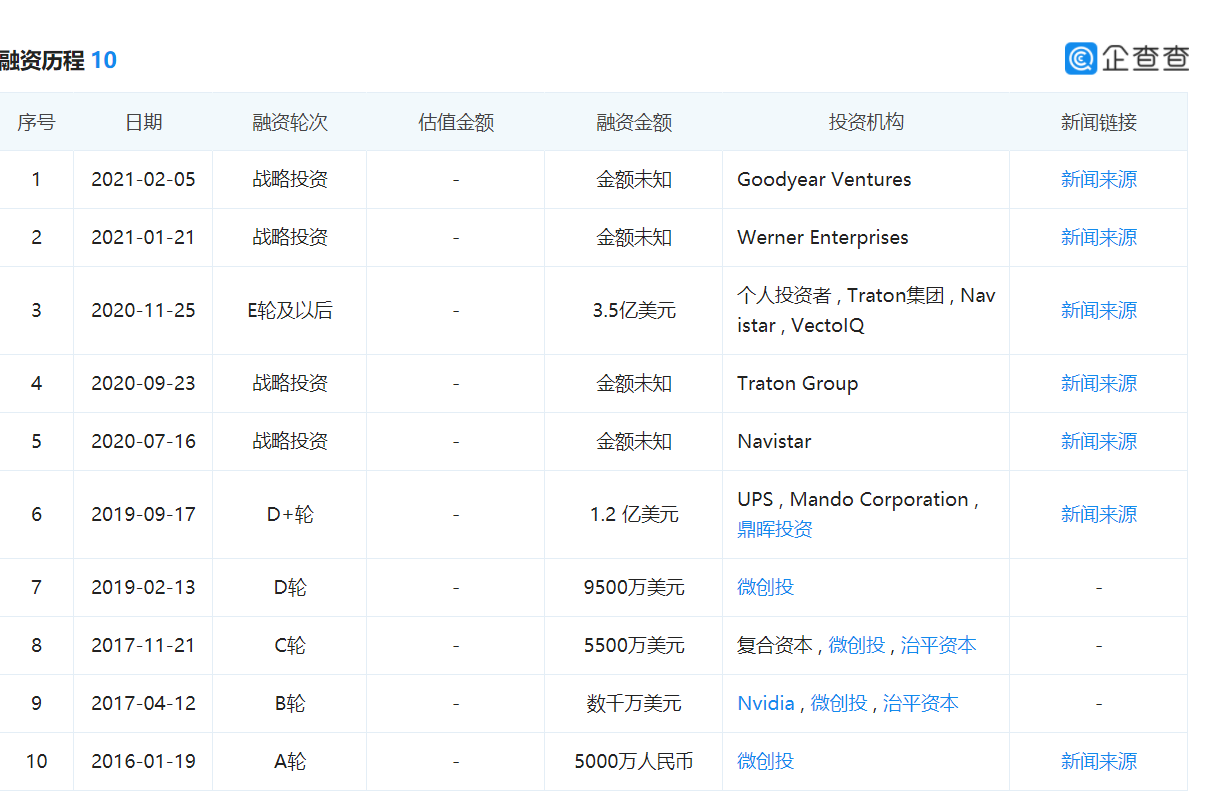Click the 融资轮次 column header
Screen dimensions: 1207x809
tap(290, 122)
